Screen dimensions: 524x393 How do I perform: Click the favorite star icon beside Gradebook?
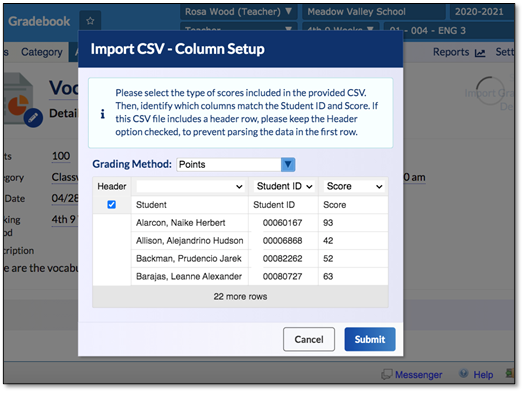point(90,21)
